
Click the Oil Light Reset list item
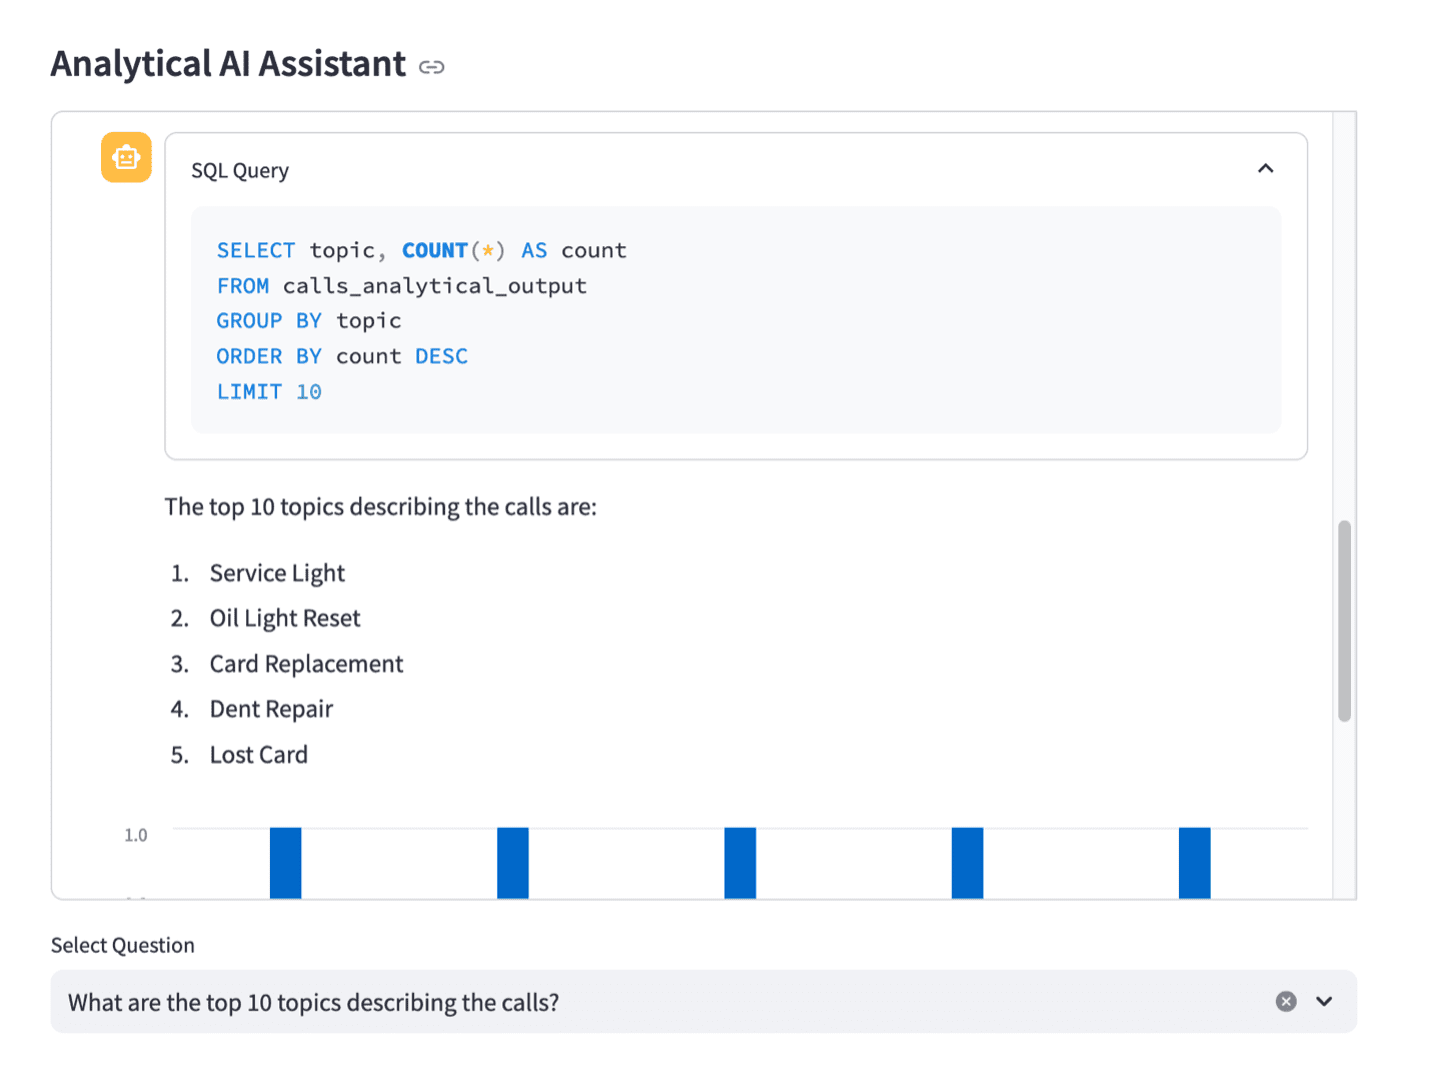tap(285, 618)
